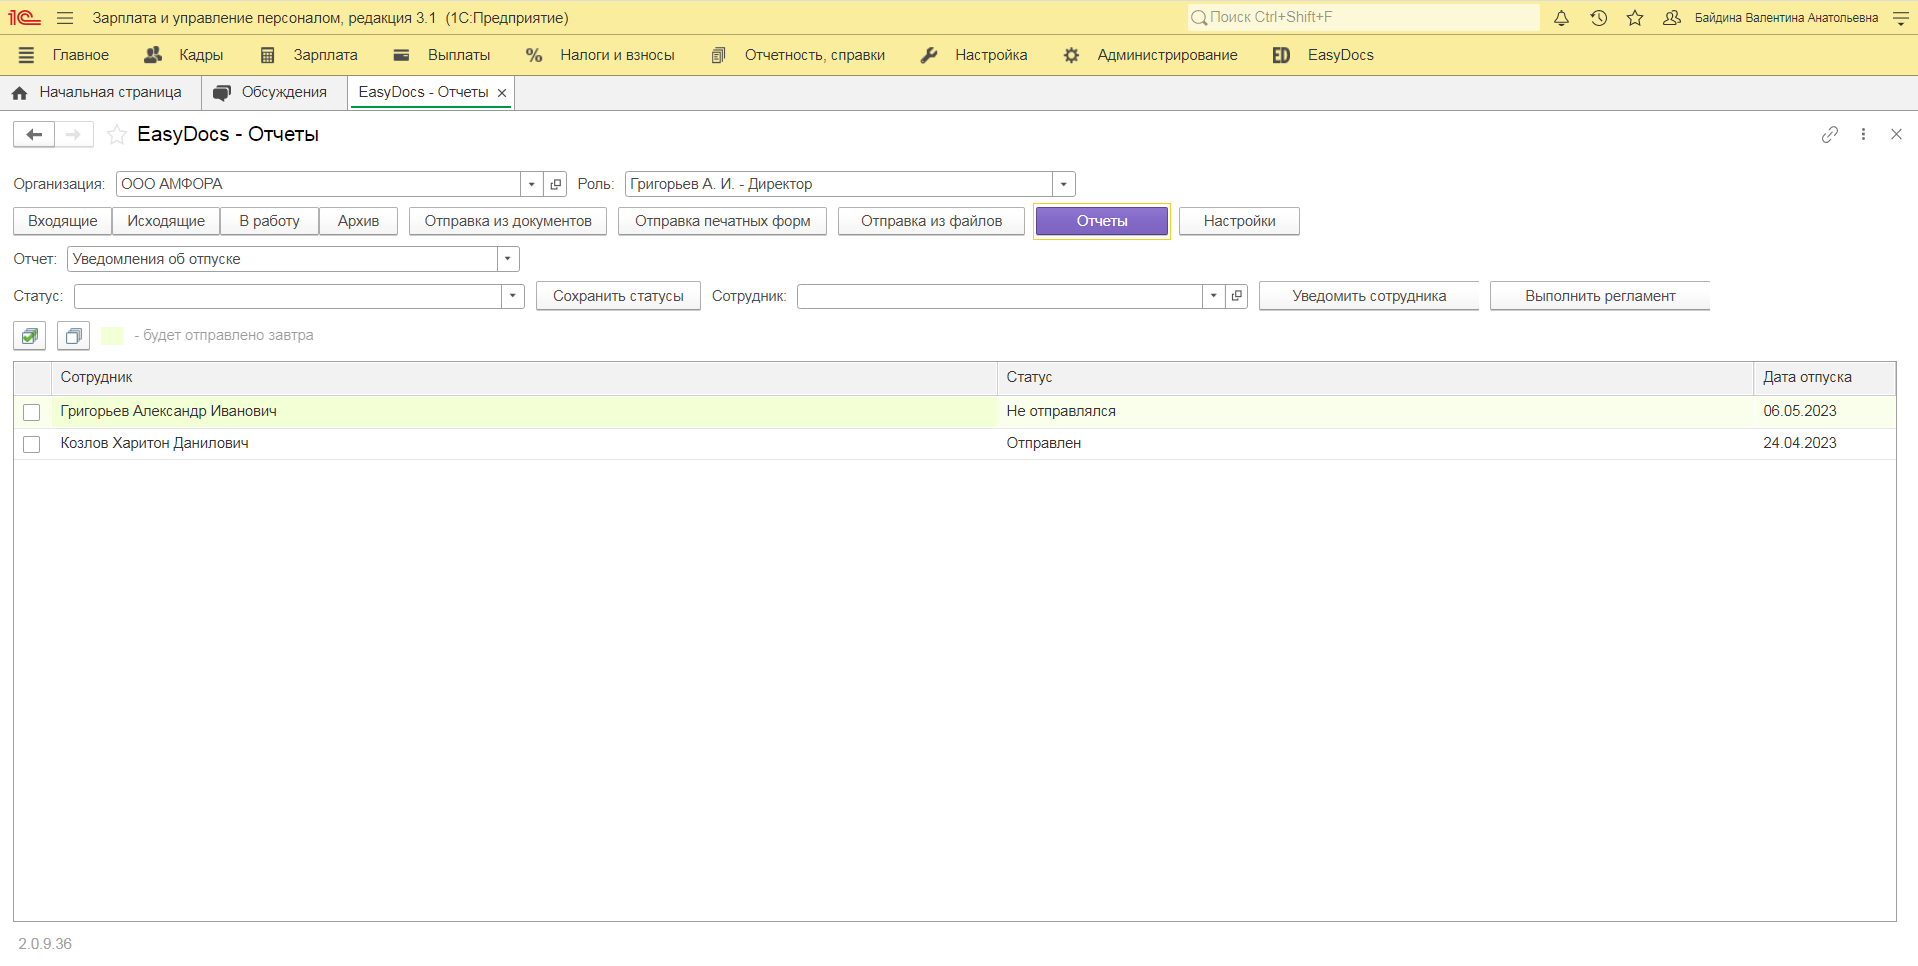Open the More actions menu with the ellipsis icon

(x=1862, y=134)
